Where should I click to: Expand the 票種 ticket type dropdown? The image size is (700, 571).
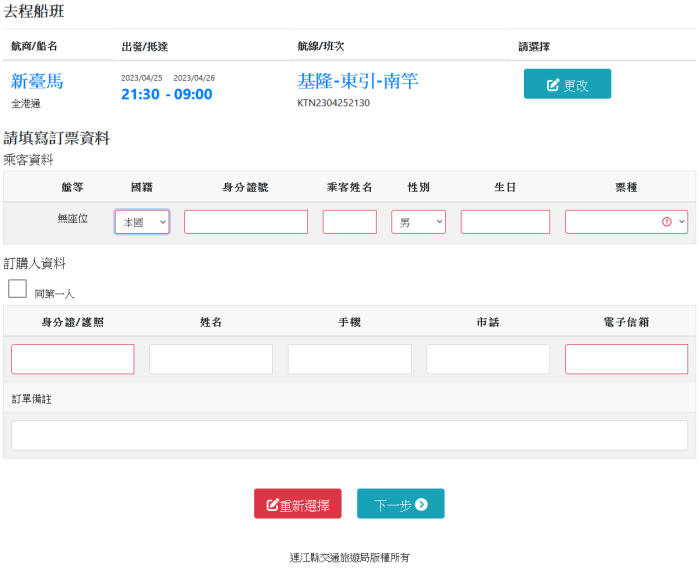[x=626, y=222]
